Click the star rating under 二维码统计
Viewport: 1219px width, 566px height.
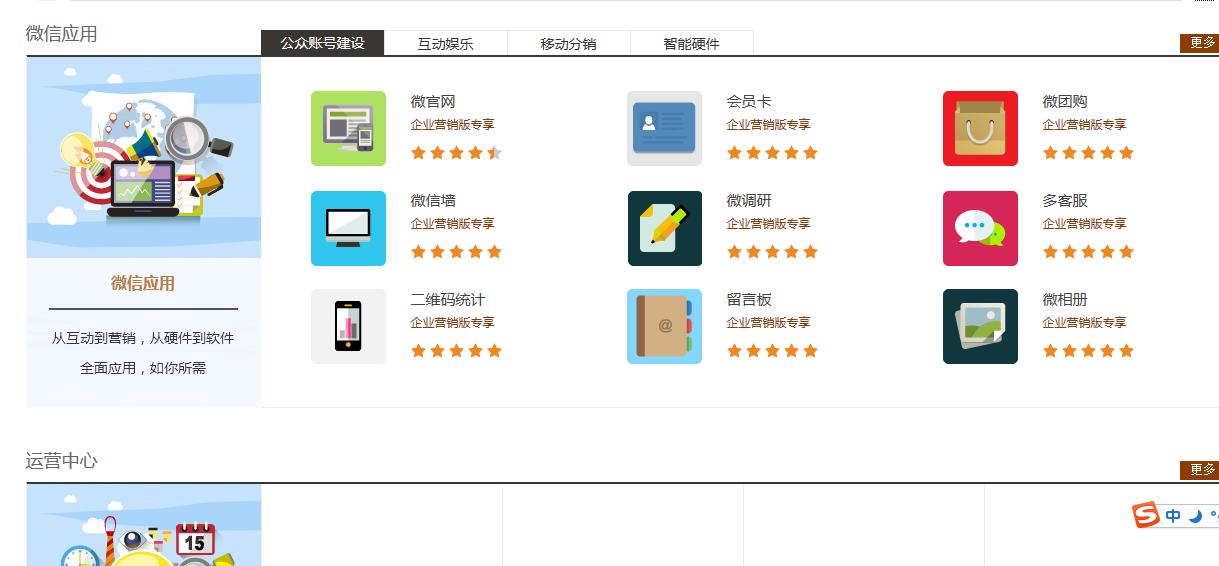pyautogui.click(x=456, y=351)
